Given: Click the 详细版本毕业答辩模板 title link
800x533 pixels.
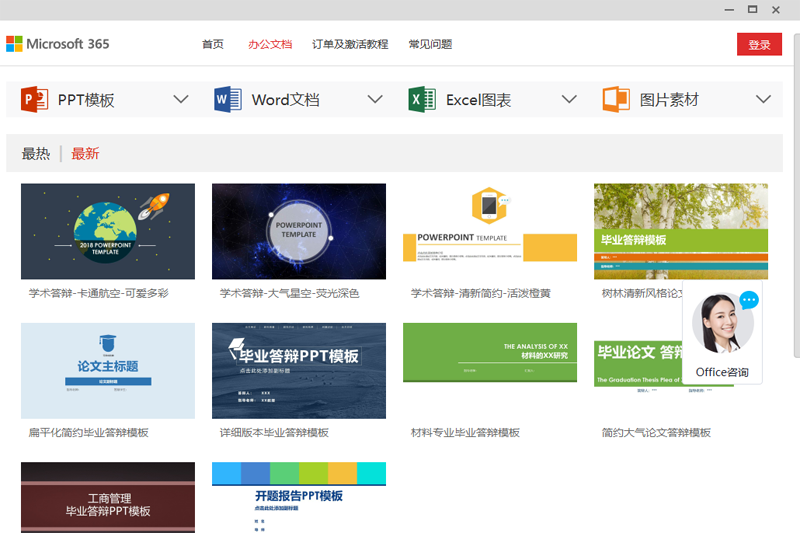Looking at the screenshot, I should (275, 433).
